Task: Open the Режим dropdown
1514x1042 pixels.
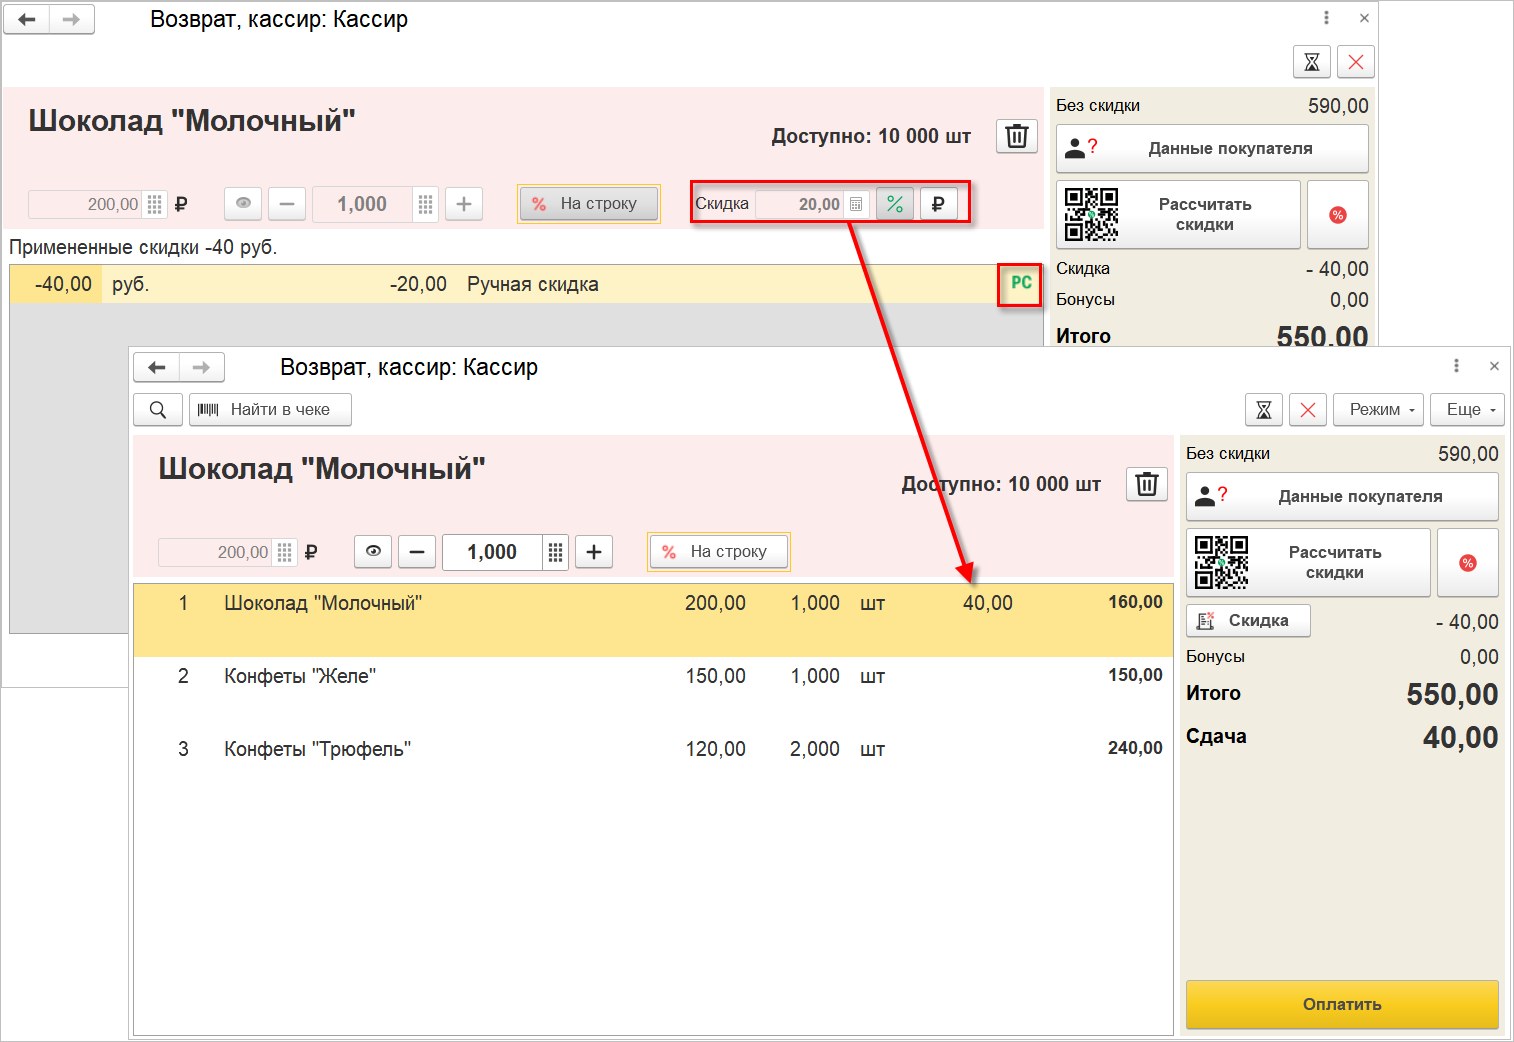Action: [x=1377, y=410]
